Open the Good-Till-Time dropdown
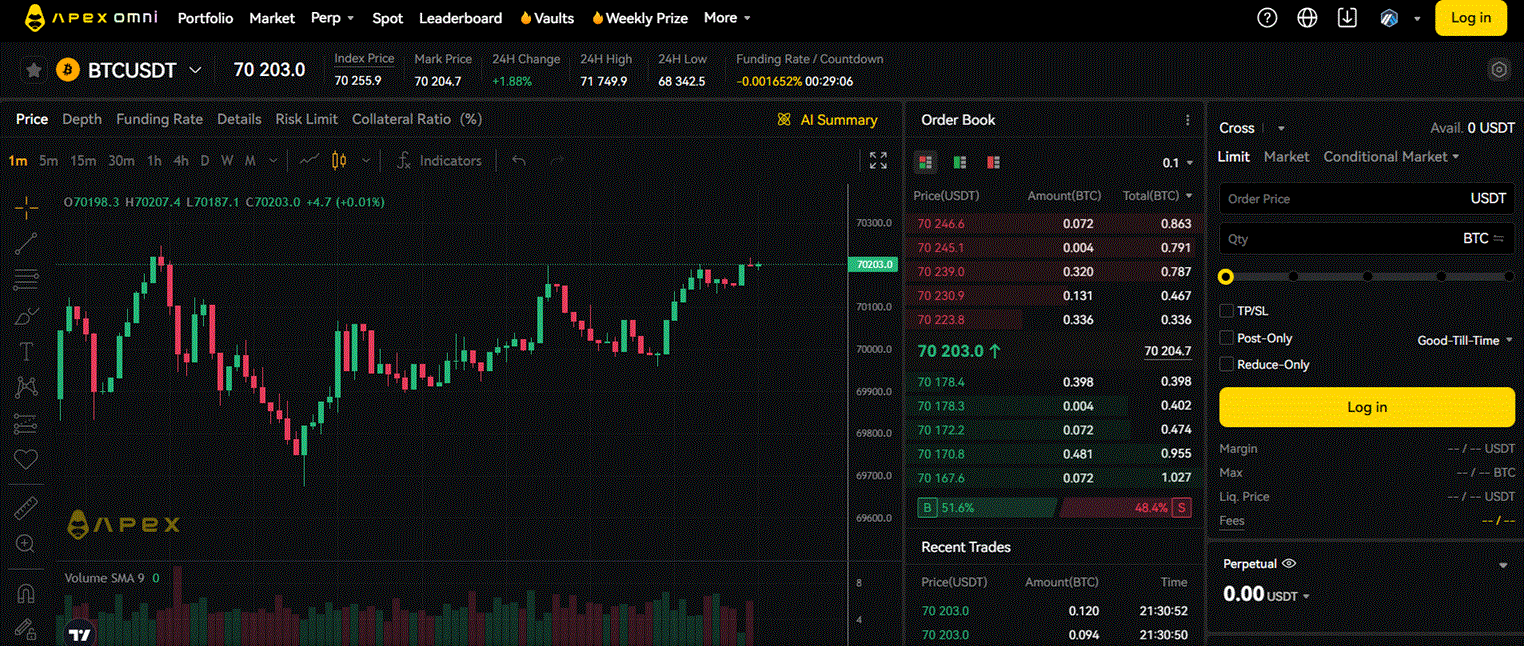1524x646 pixels. pos(1464,340)
